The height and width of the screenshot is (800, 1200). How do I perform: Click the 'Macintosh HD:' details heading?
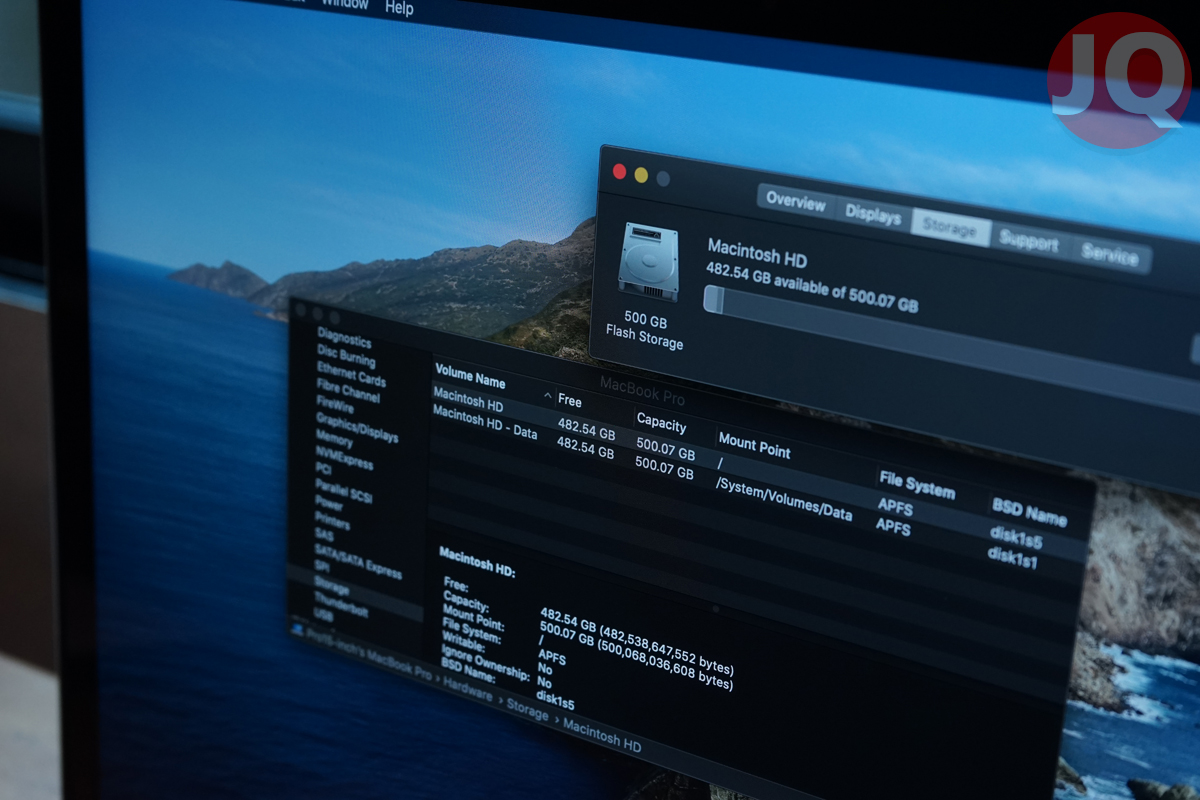[477, 562]
